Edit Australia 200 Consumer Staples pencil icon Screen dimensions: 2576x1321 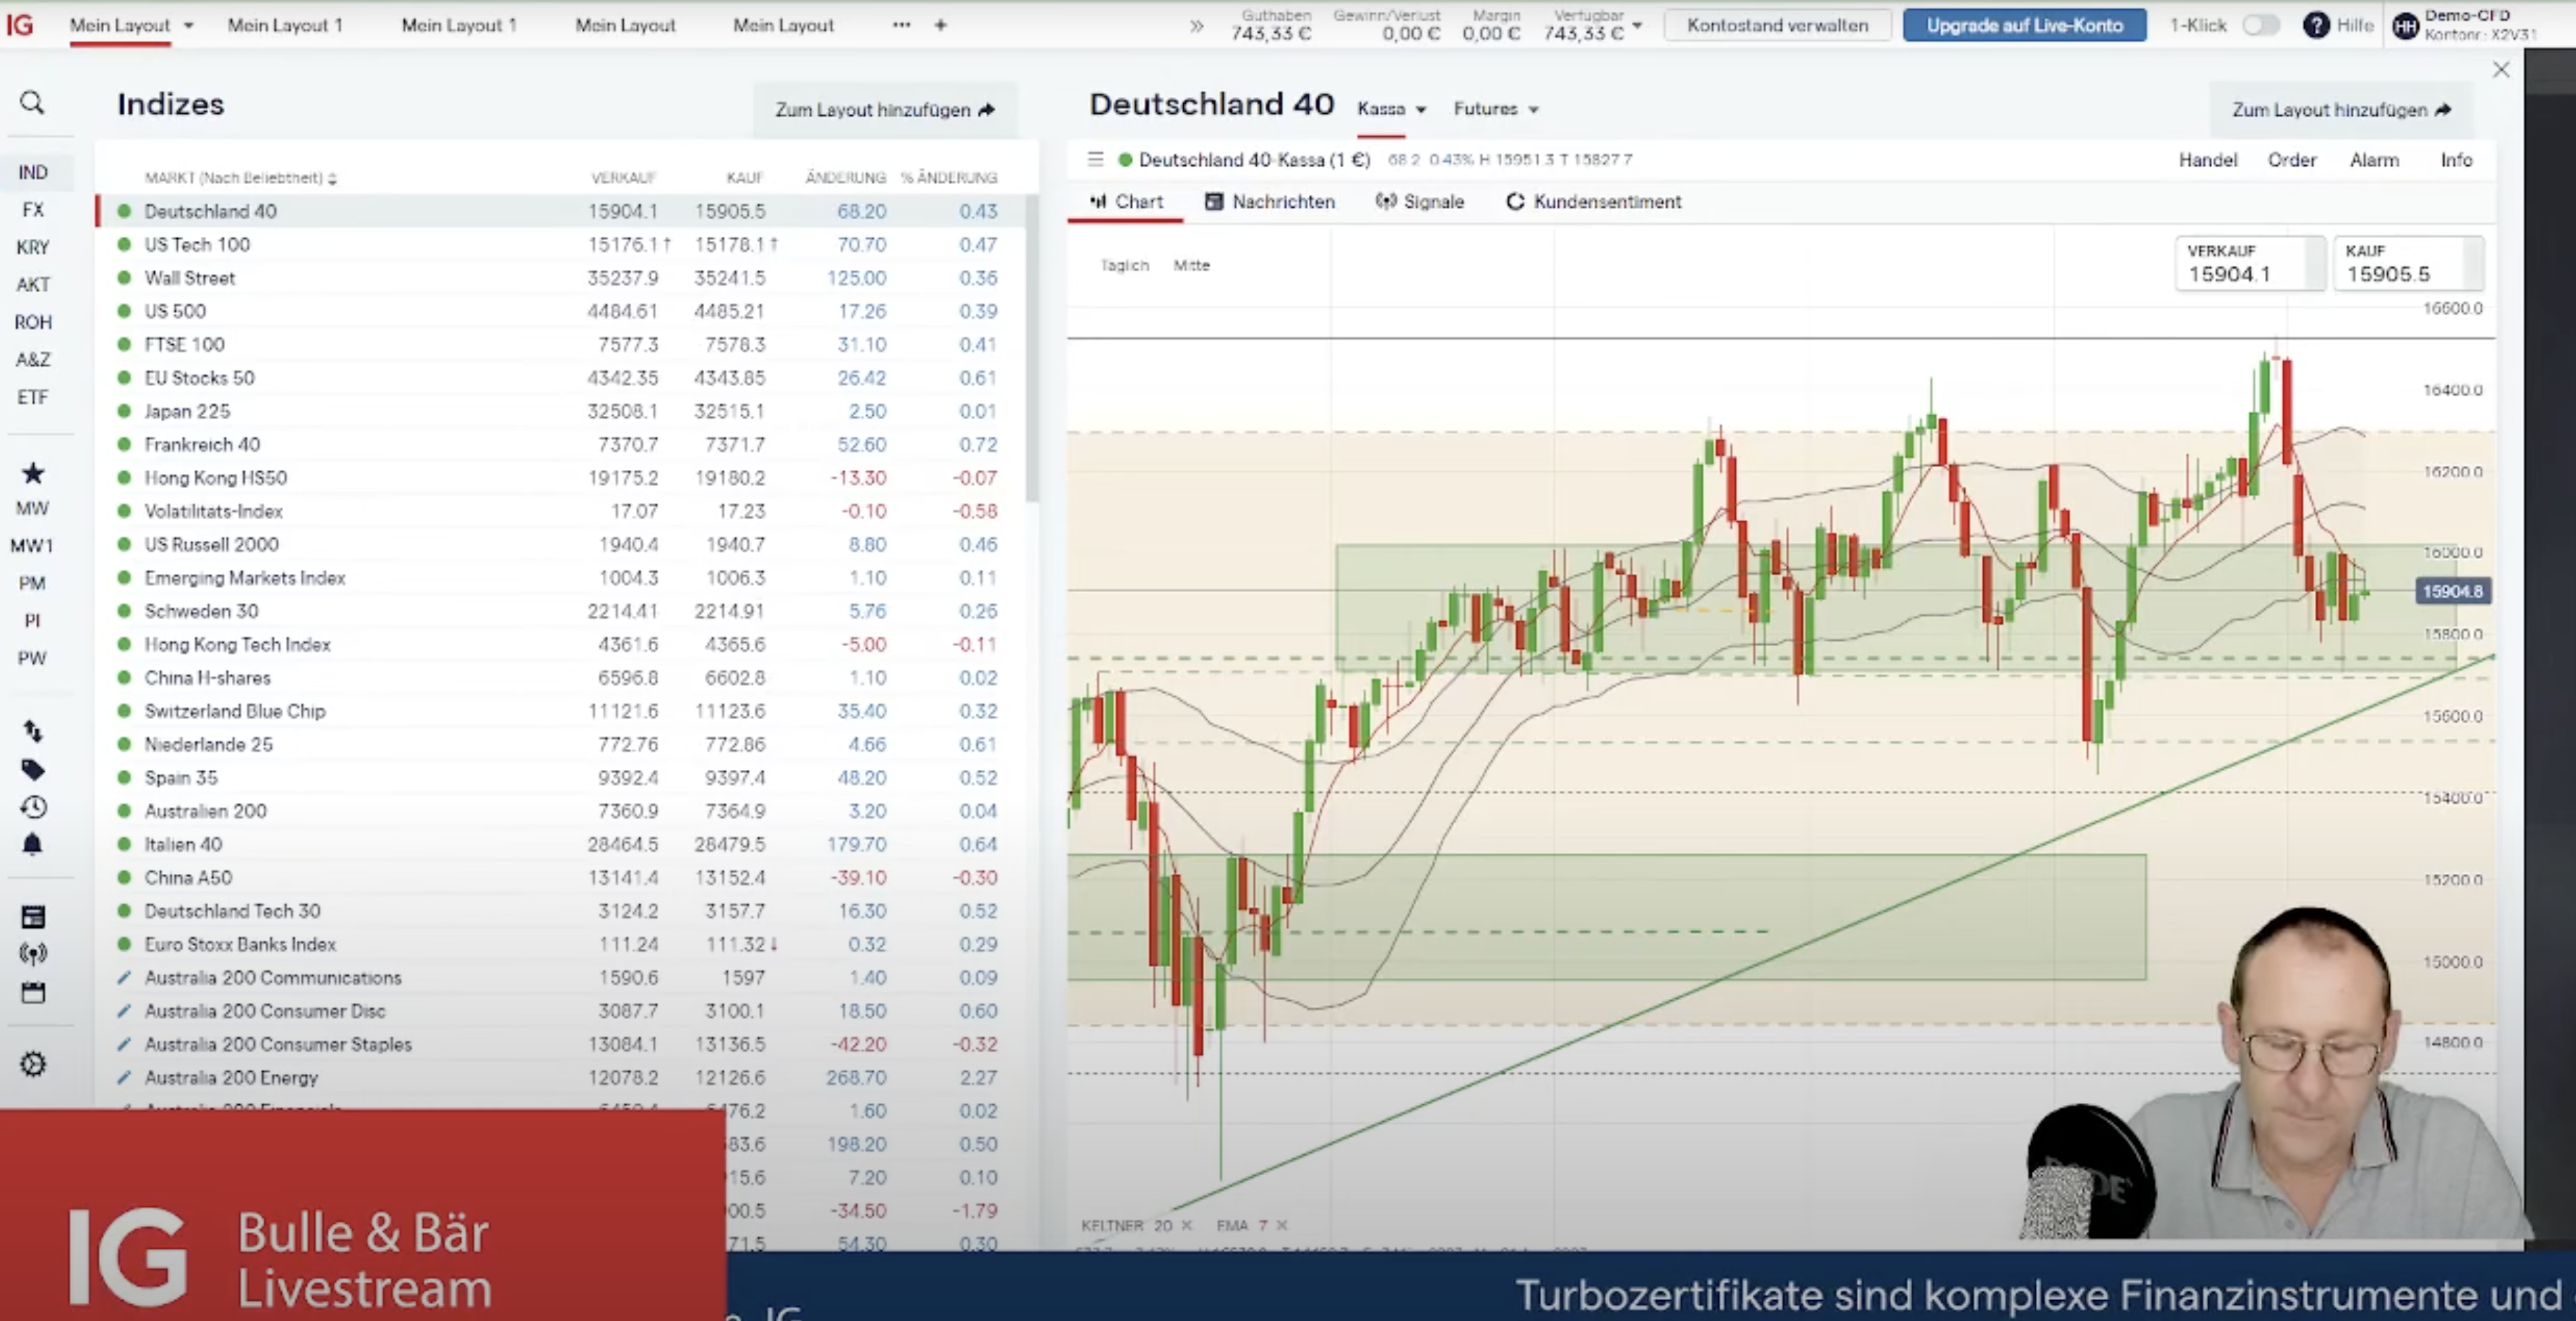[x=124, y=1044]
